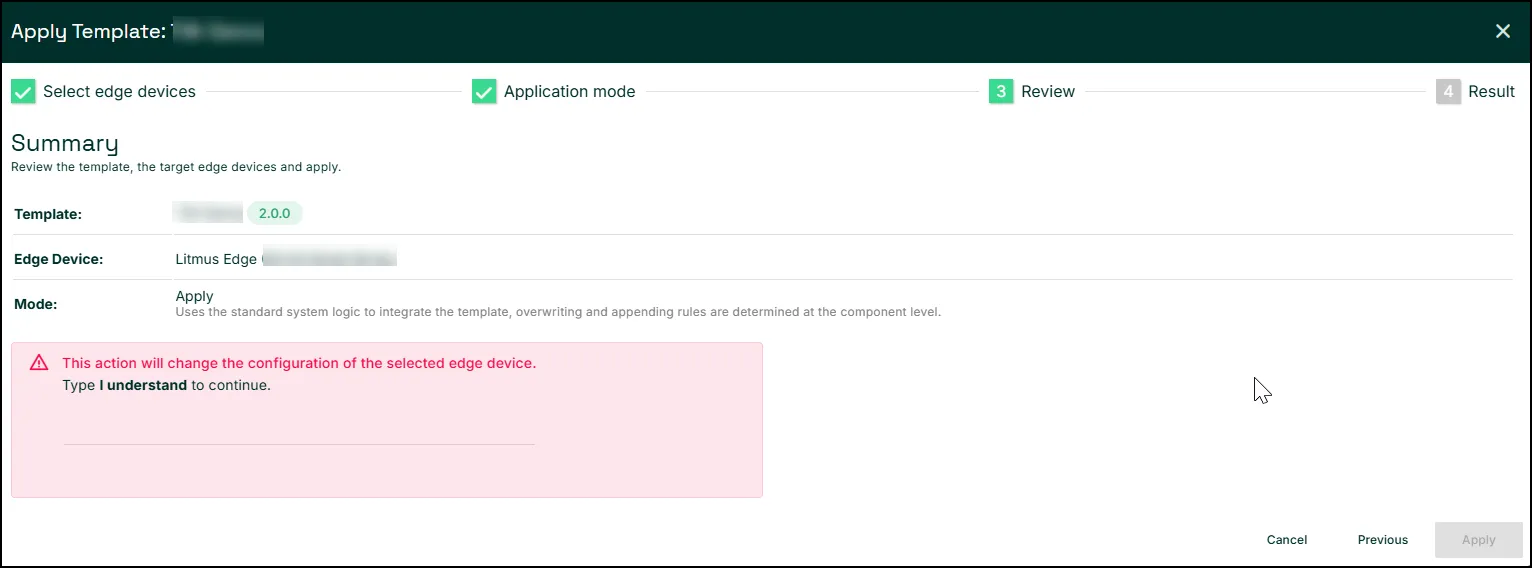The width and height of the screenshot is (1532, 568).
Task: Click the Summary heading
Action: tap(65, 143)
